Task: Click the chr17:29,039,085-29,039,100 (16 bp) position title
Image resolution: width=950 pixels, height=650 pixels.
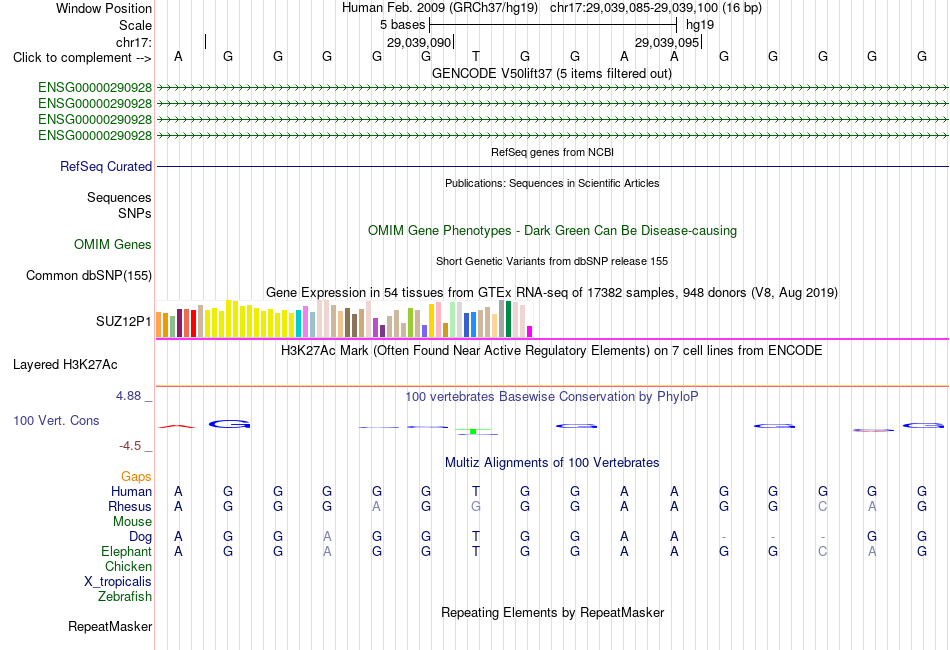Action: pyautogui.click(x=656, y=8)
